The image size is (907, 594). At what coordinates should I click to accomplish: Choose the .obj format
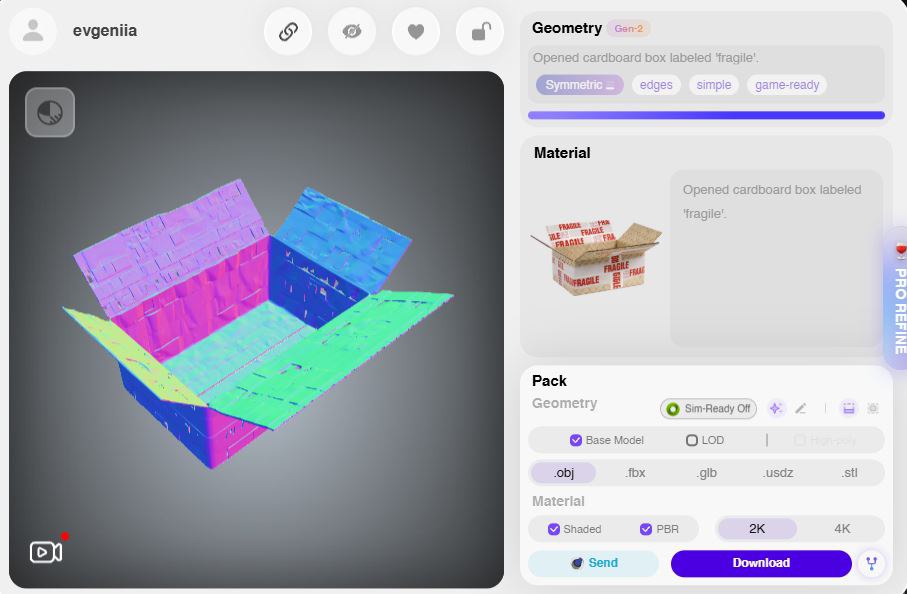pyautogui.click(x=563, y=473)
